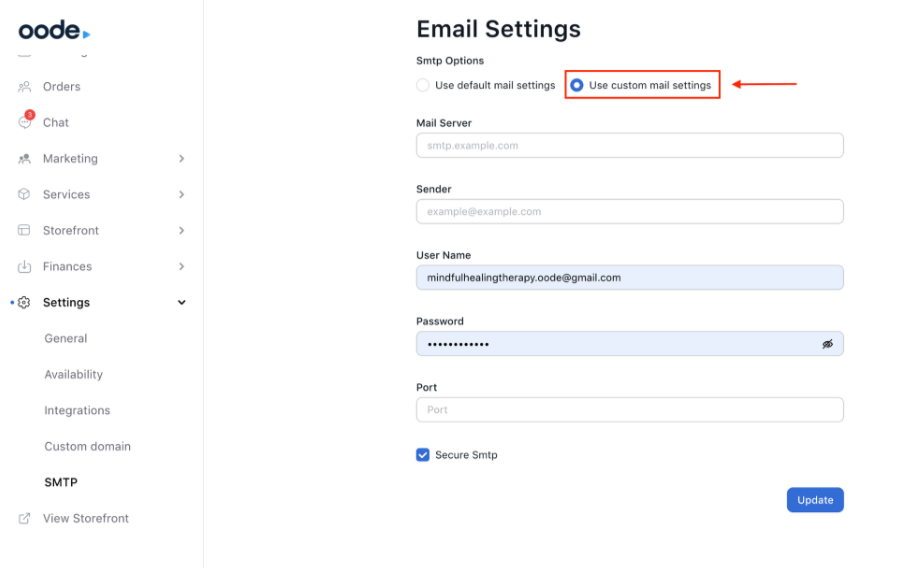Click the Storefront layout icon
Screen dimensions: 923x568
[25, 231]
